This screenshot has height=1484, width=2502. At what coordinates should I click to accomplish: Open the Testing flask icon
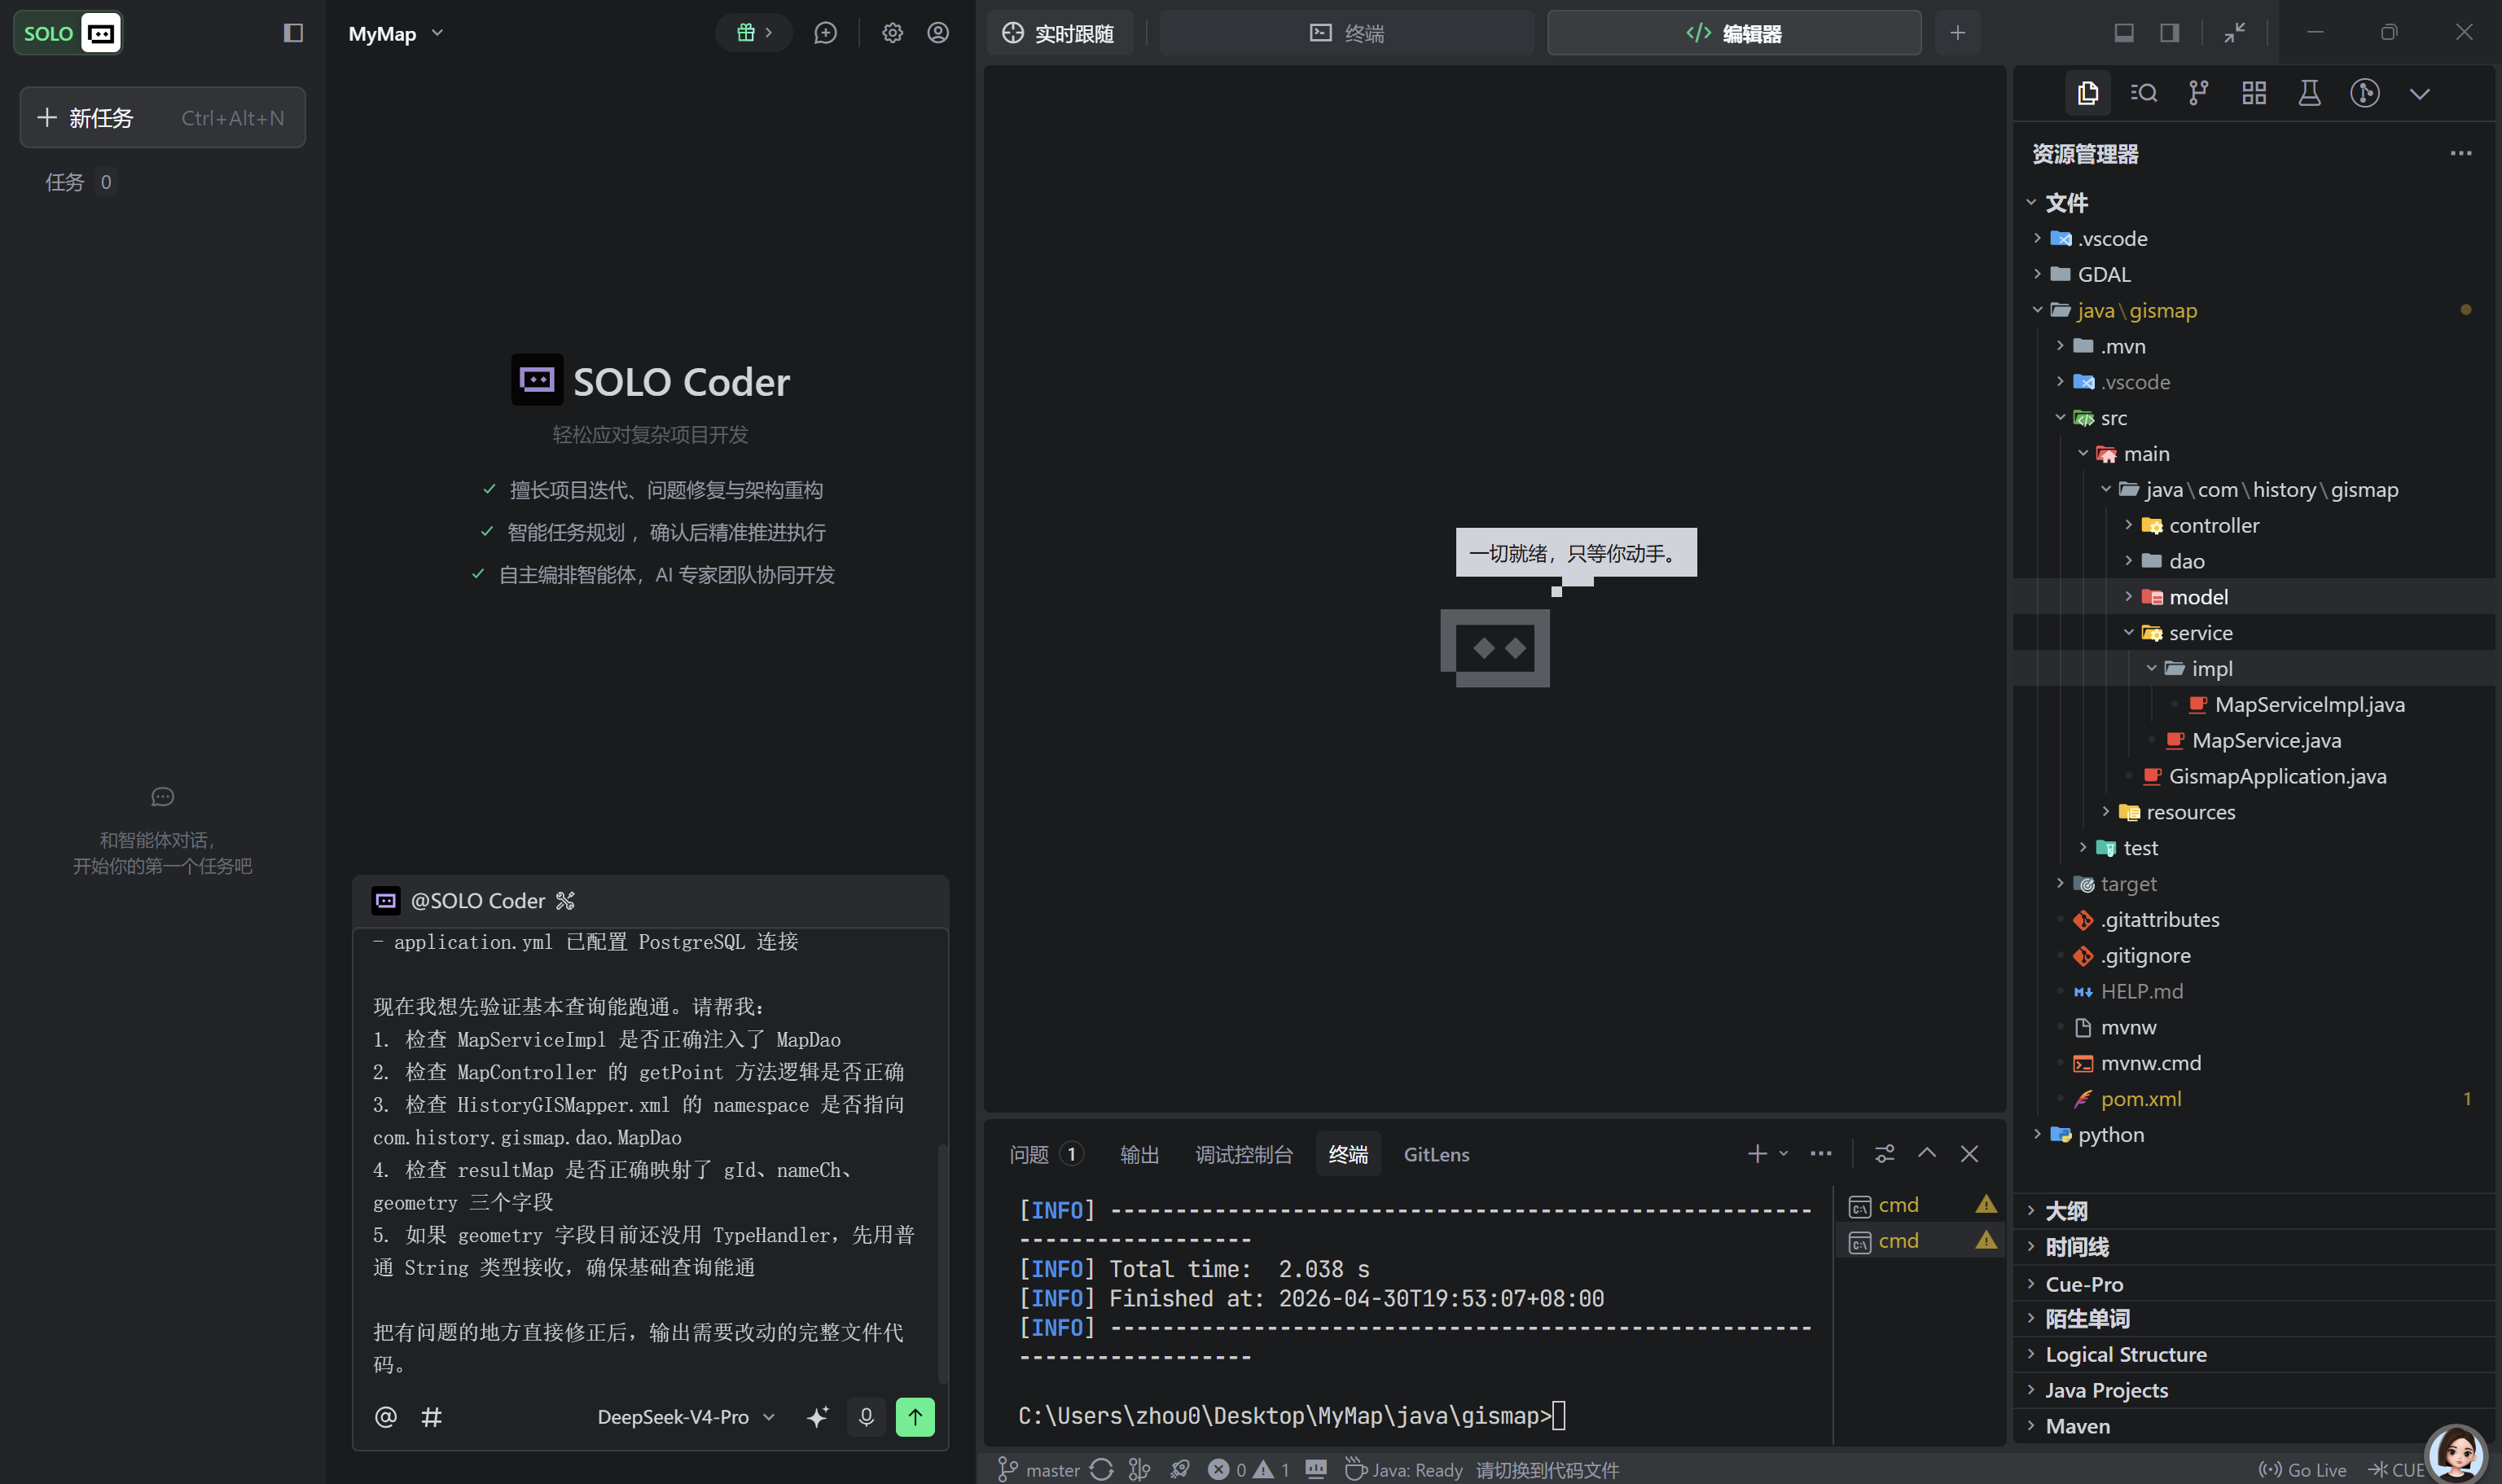(2309, 93)
